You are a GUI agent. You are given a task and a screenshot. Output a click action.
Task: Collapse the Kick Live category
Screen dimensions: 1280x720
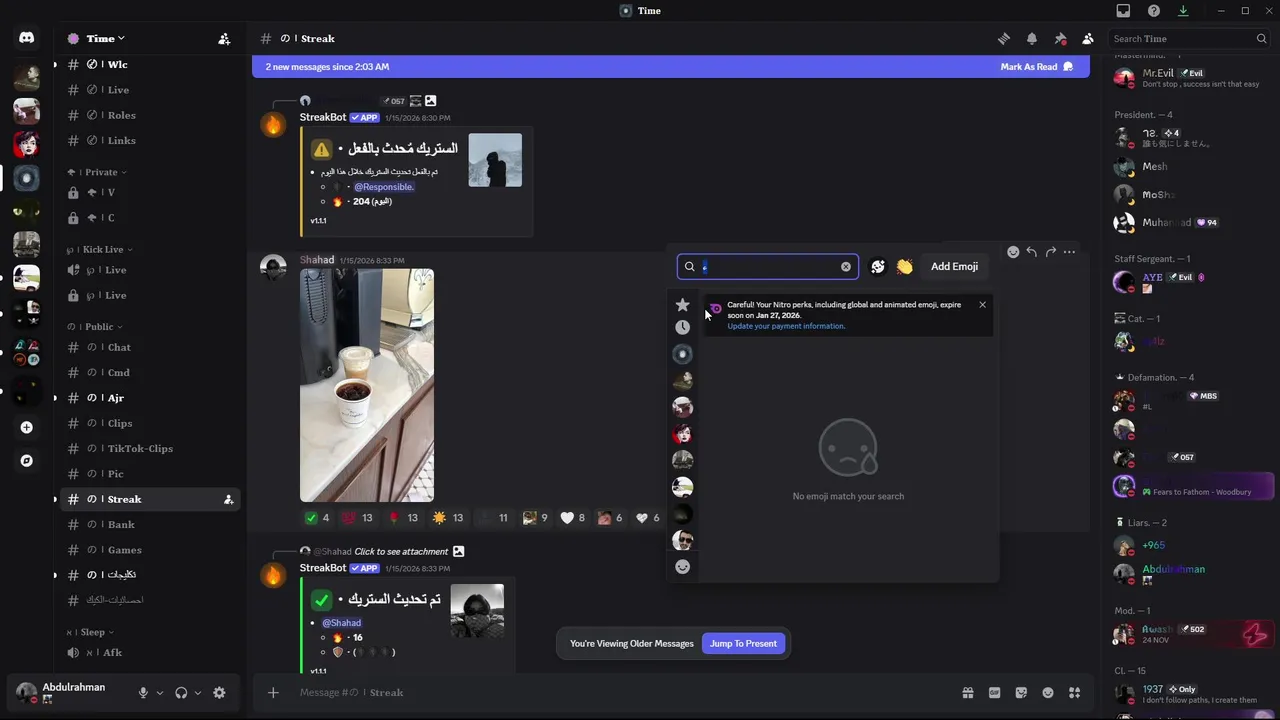pyautogui.click(x=100, y=250)
